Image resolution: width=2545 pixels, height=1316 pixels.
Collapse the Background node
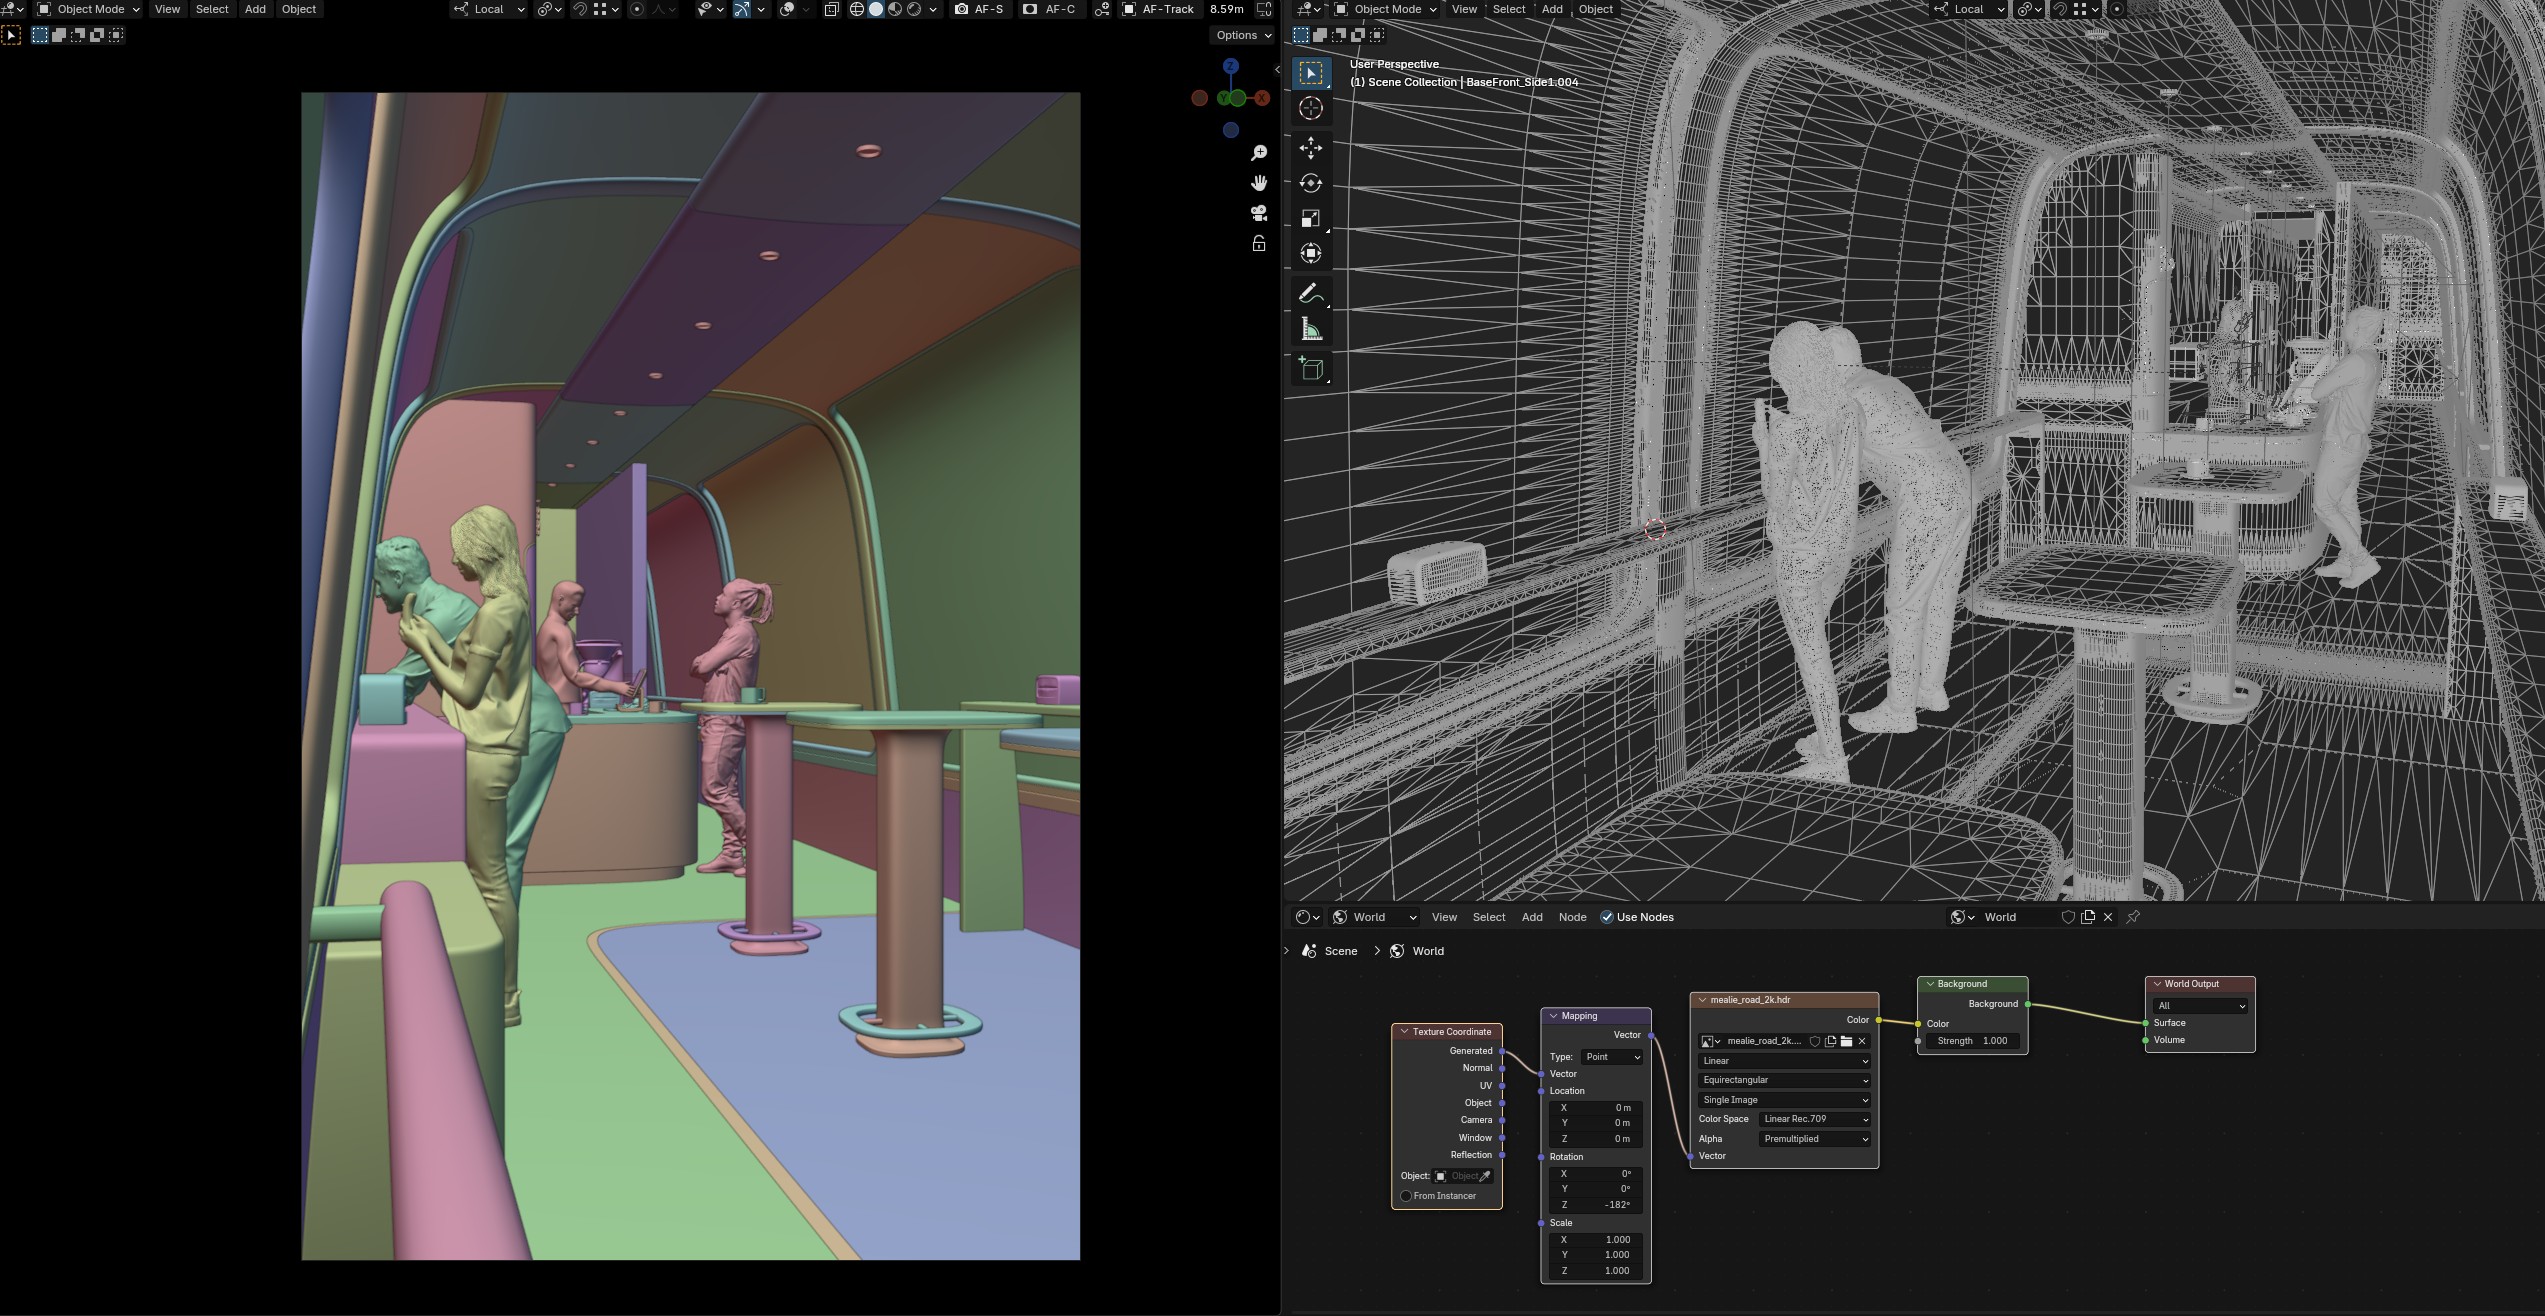pos(1930,984)
